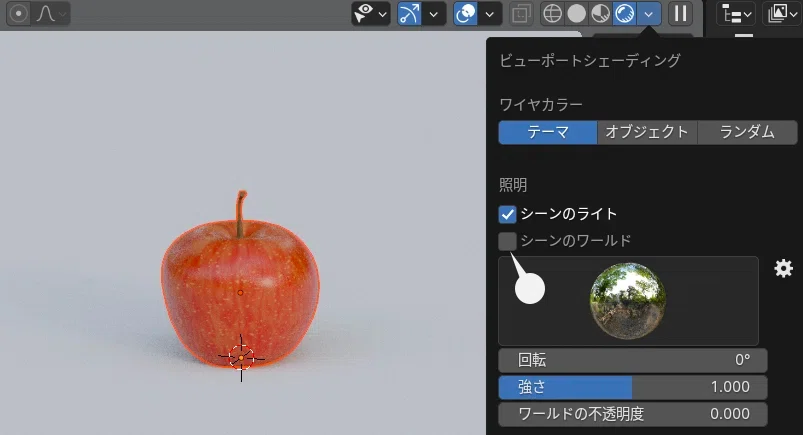
Task: Expand gizmo options dropdown arrow
Action: pos(434,14)
